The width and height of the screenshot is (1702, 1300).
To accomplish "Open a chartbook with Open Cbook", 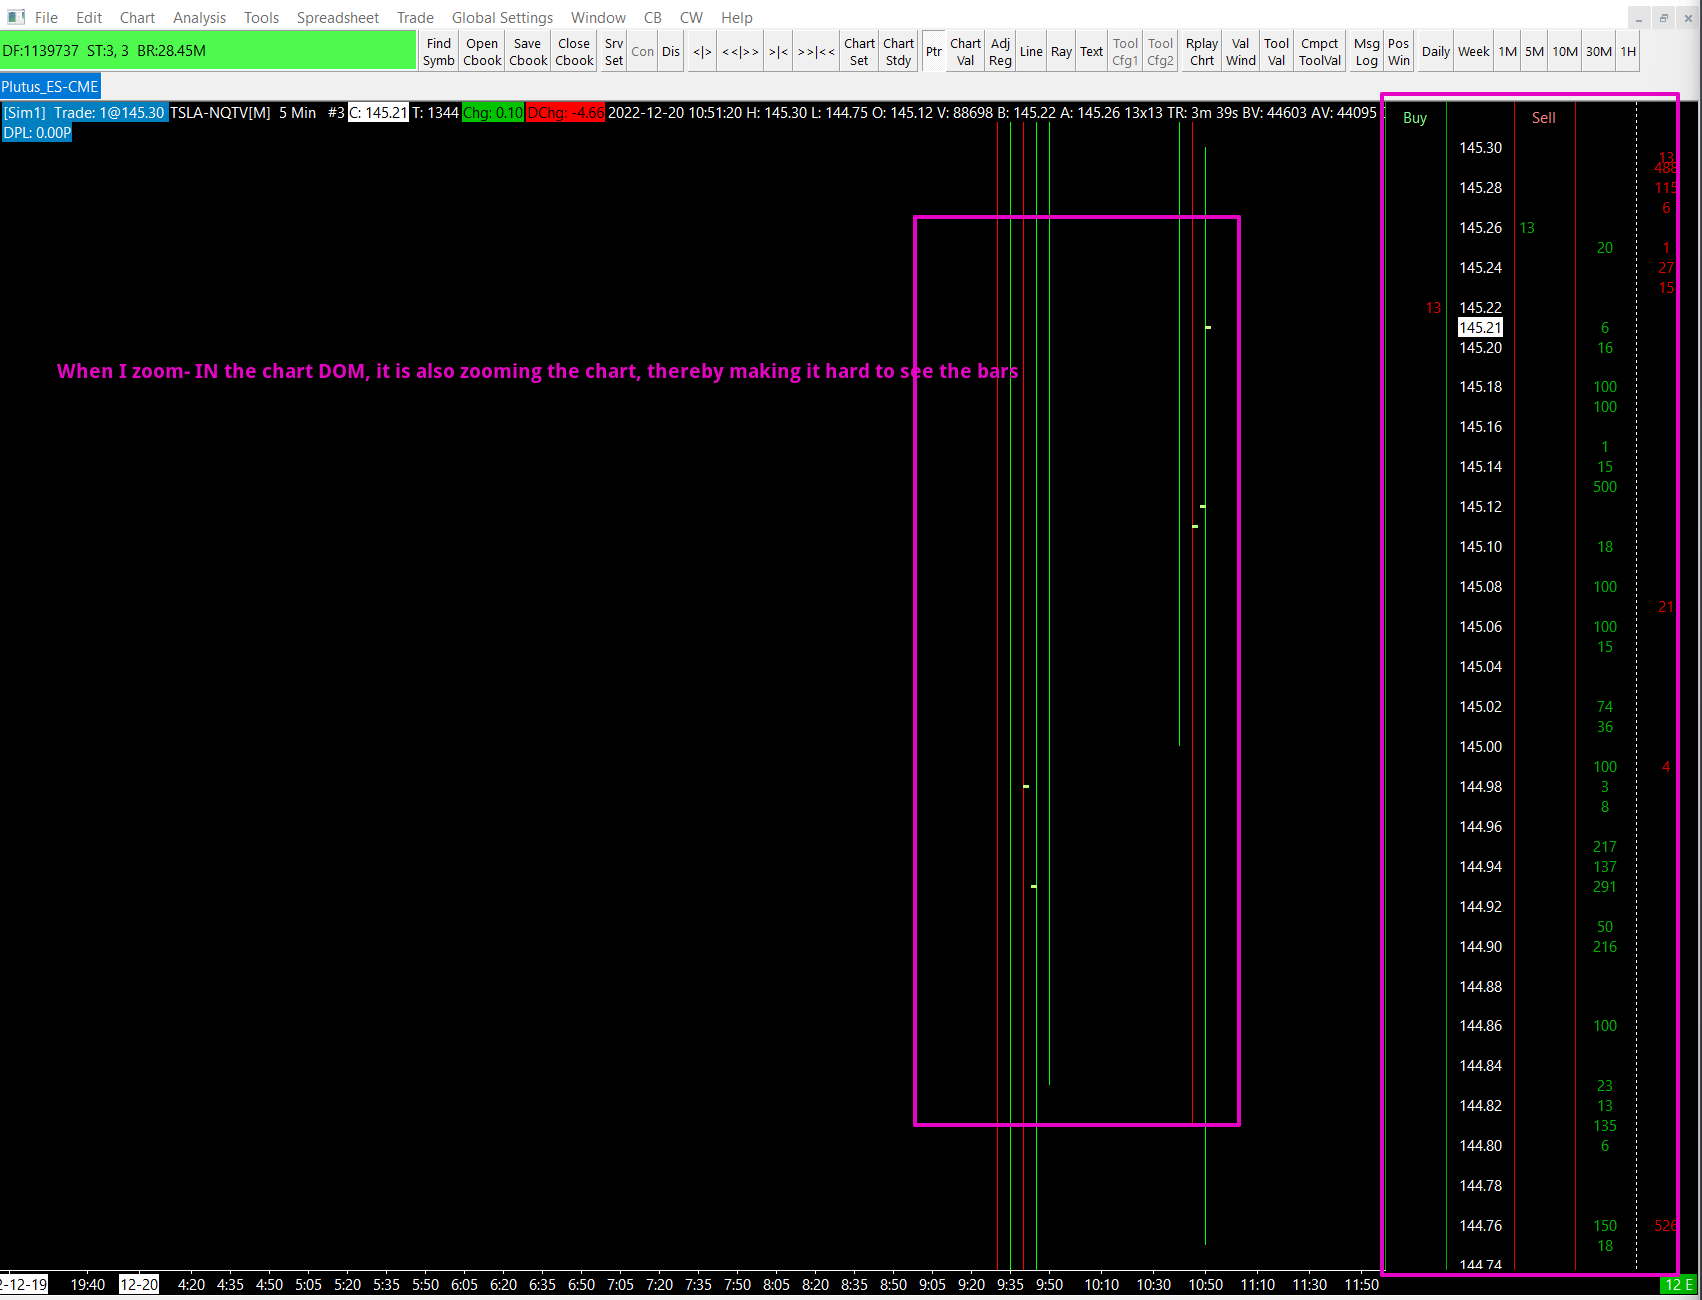I will pyautogui.click(x=482, y=52).
